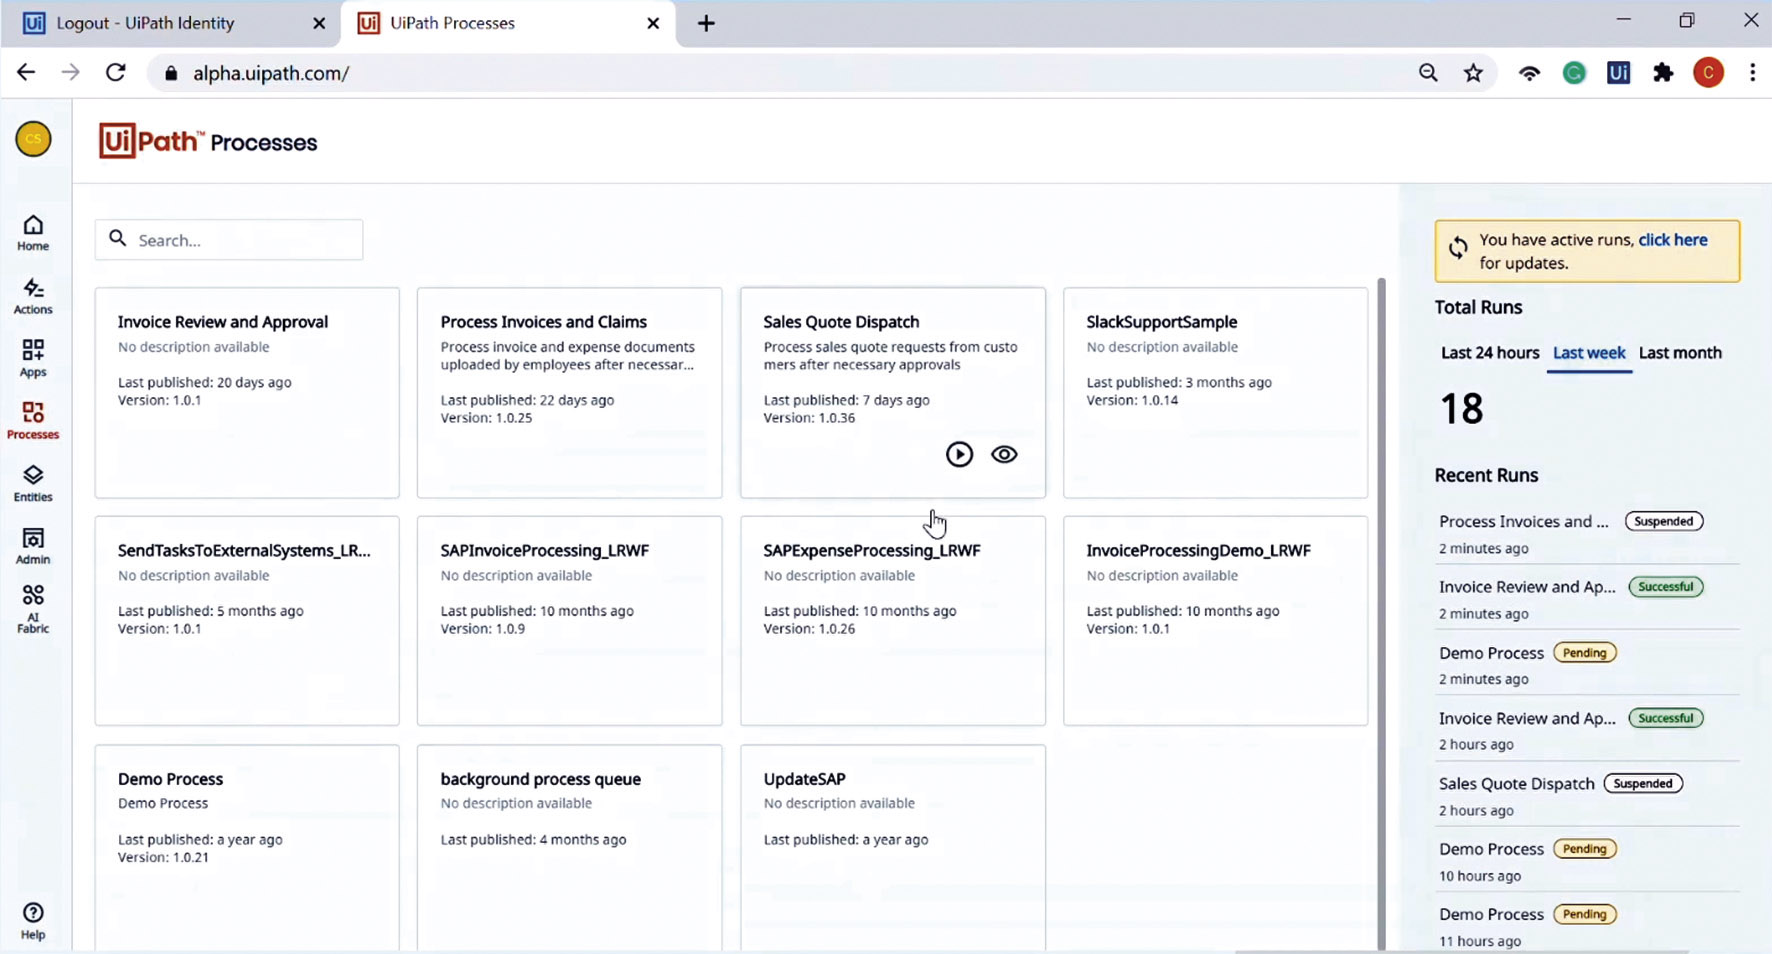Select Invoice Review run from 2 minutes ago
The height and width of the screenshot is (954, 1772).
point(1587,599)
